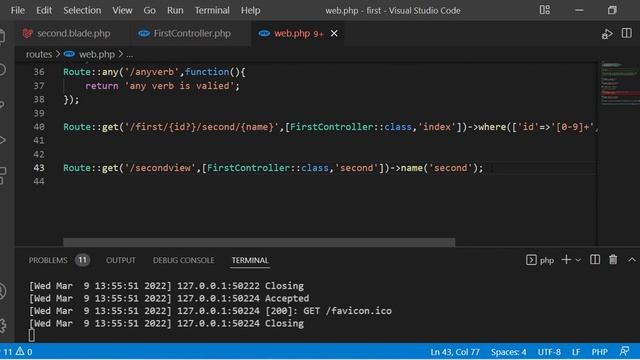Switch to FirstController.php tab
Image resolution: width=640 pixels, height=360 pixels.
[x=191, y=33]
